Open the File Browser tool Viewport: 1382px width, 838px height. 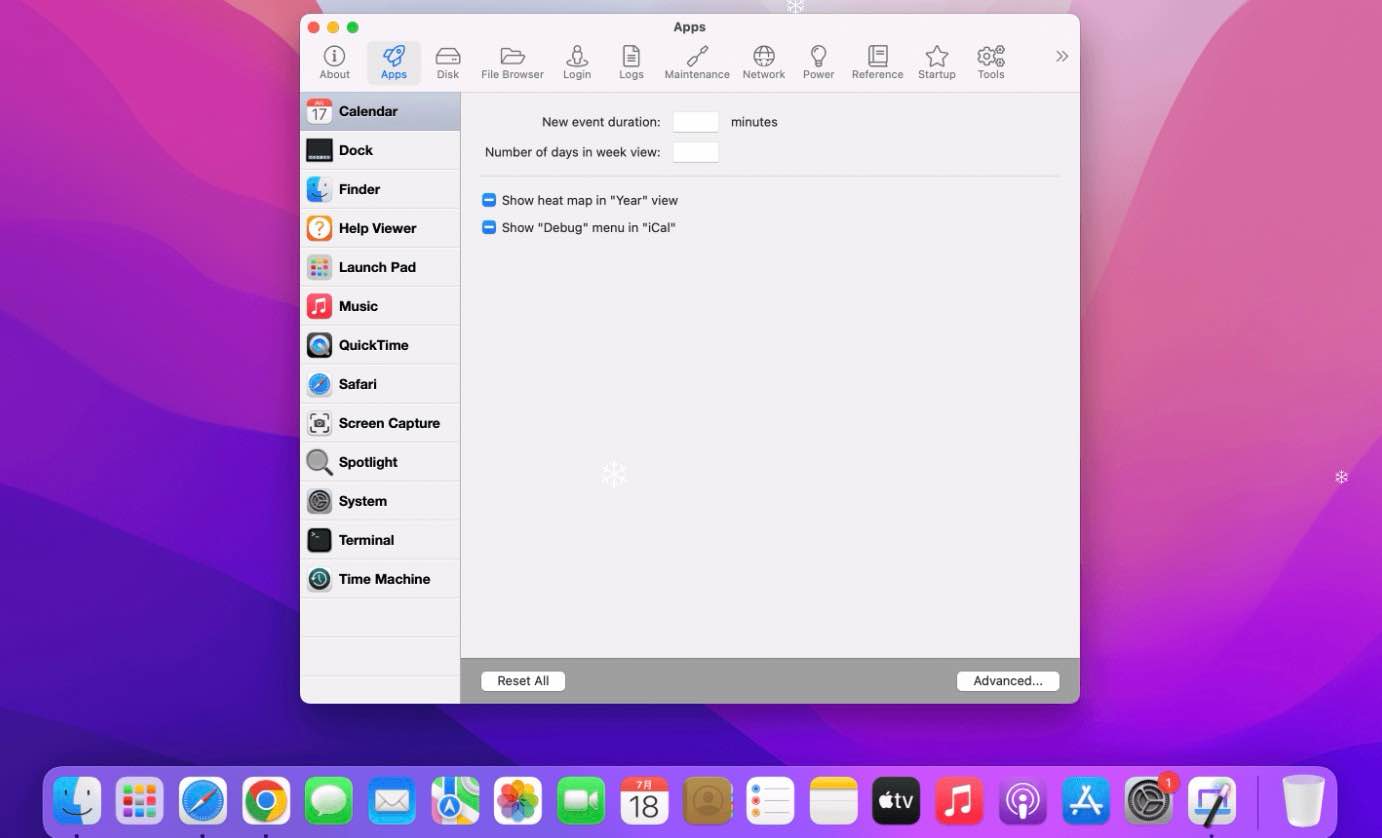512,62
